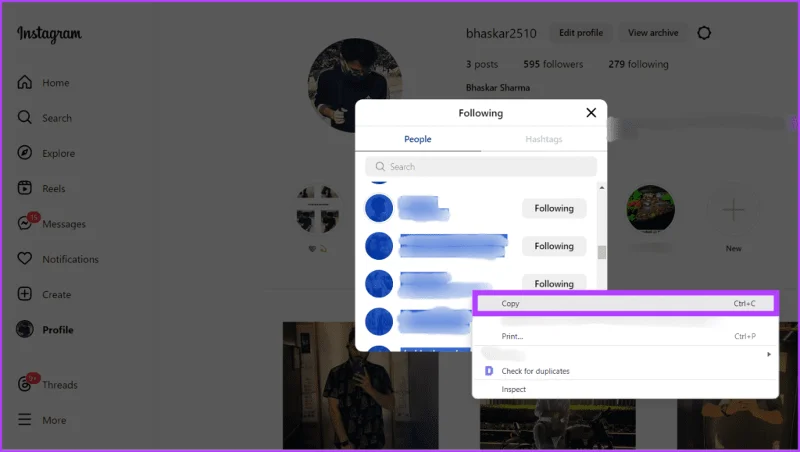The height and width of the screenshot is (452, 800).
Task: Open the Threads icon
Action: click(24, 384)
